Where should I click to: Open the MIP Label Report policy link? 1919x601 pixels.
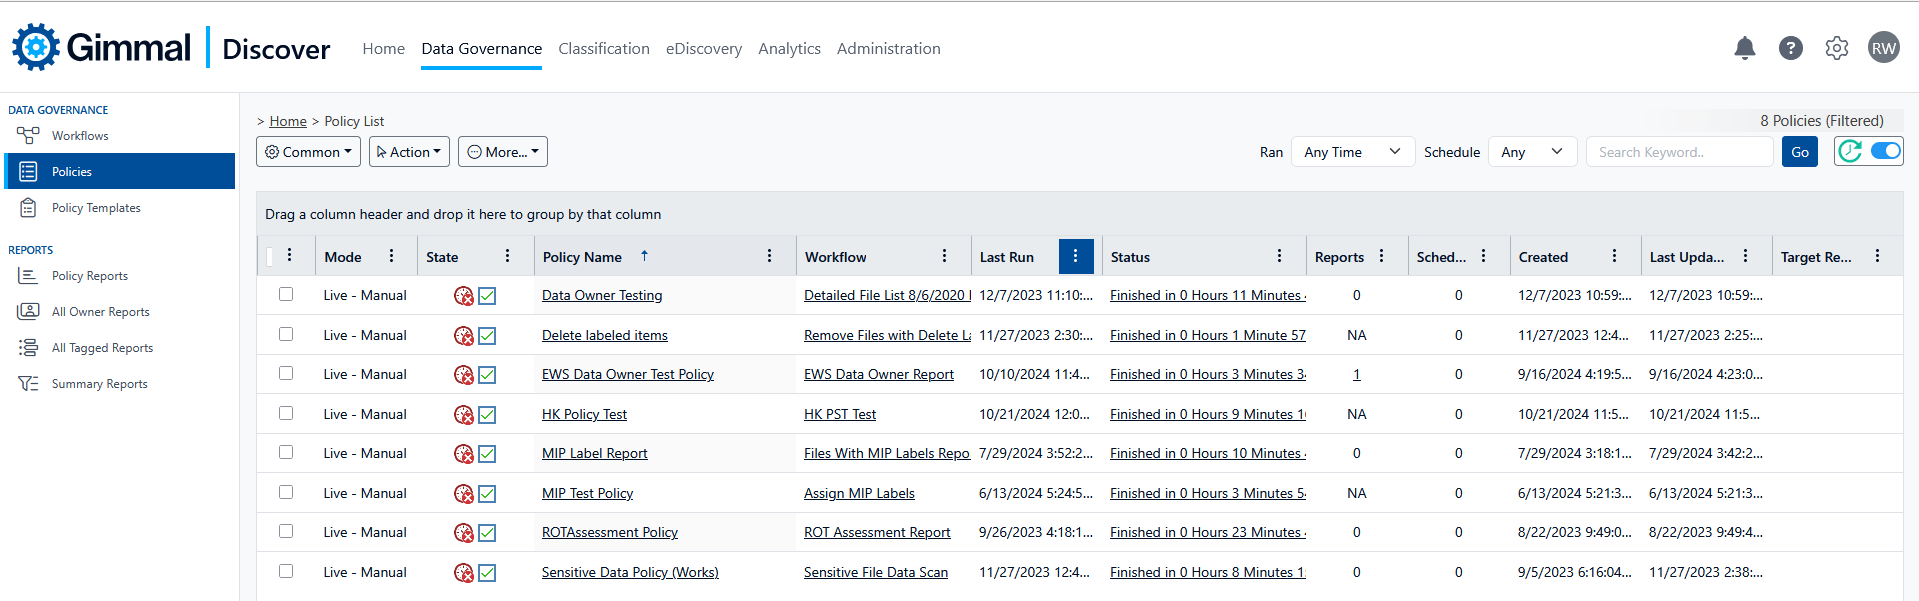coord(594,453)
